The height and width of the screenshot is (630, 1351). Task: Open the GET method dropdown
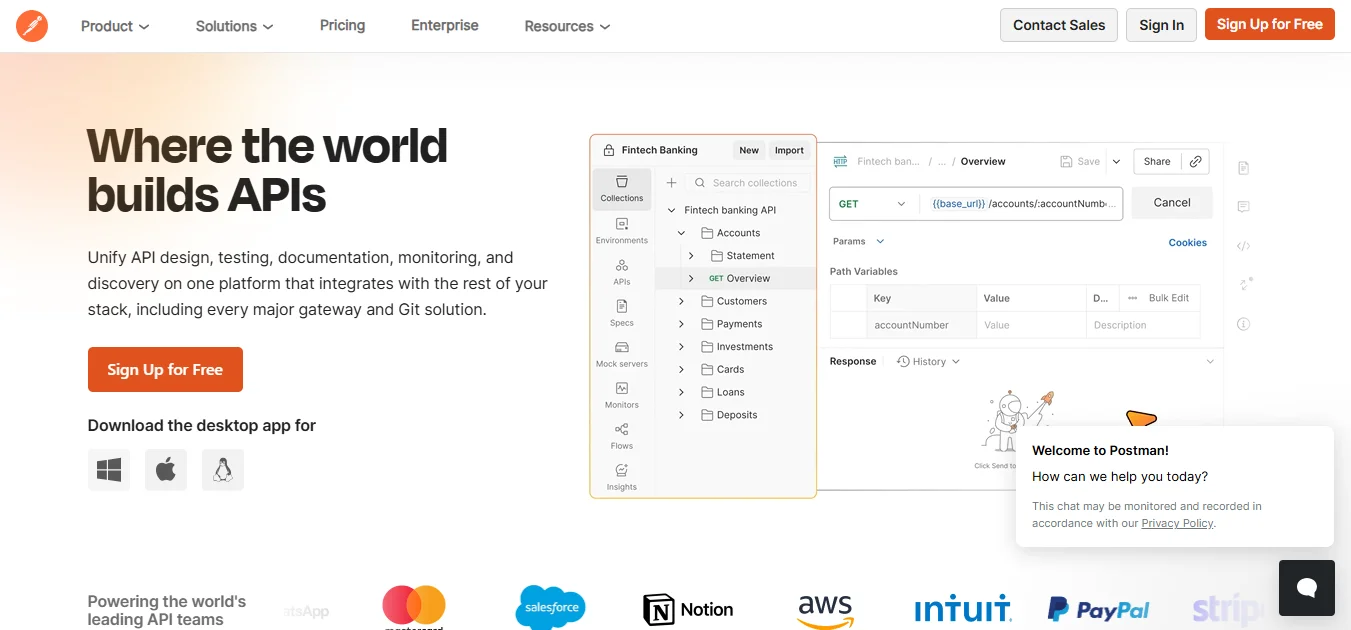(x=872, y=203)
